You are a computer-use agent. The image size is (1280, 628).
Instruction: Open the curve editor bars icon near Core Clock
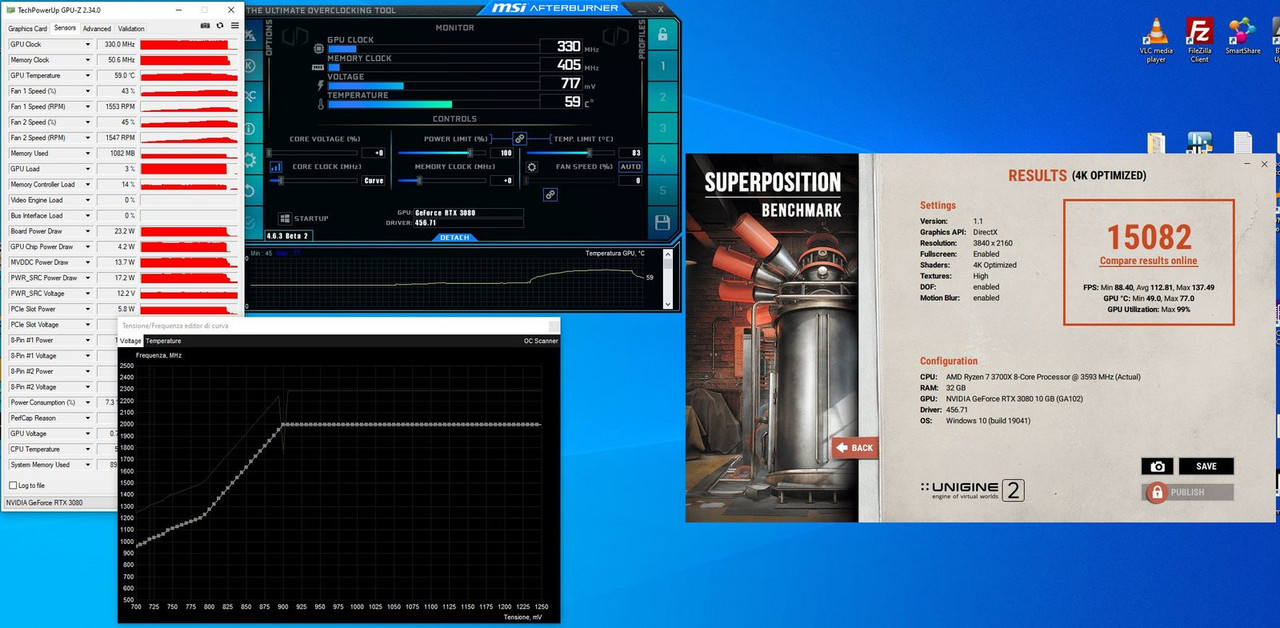click(x=276, y=167)
